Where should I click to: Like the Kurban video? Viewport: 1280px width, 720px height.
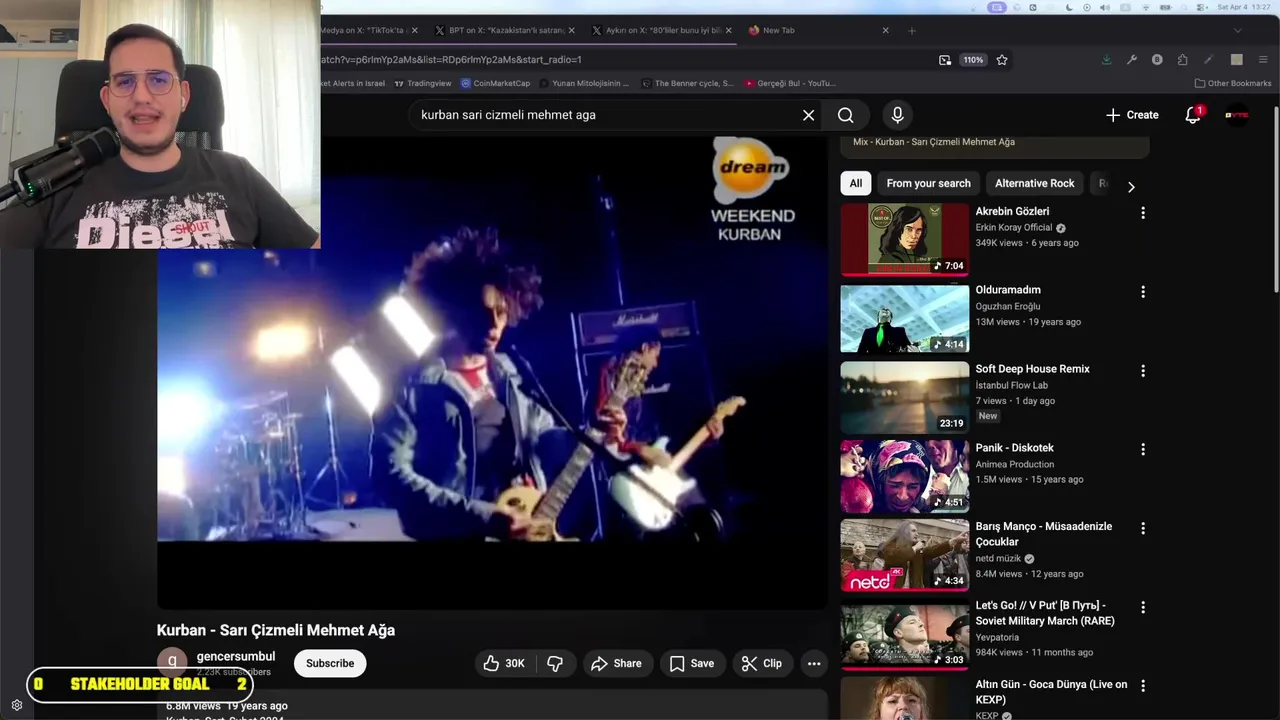click(504, 663)
